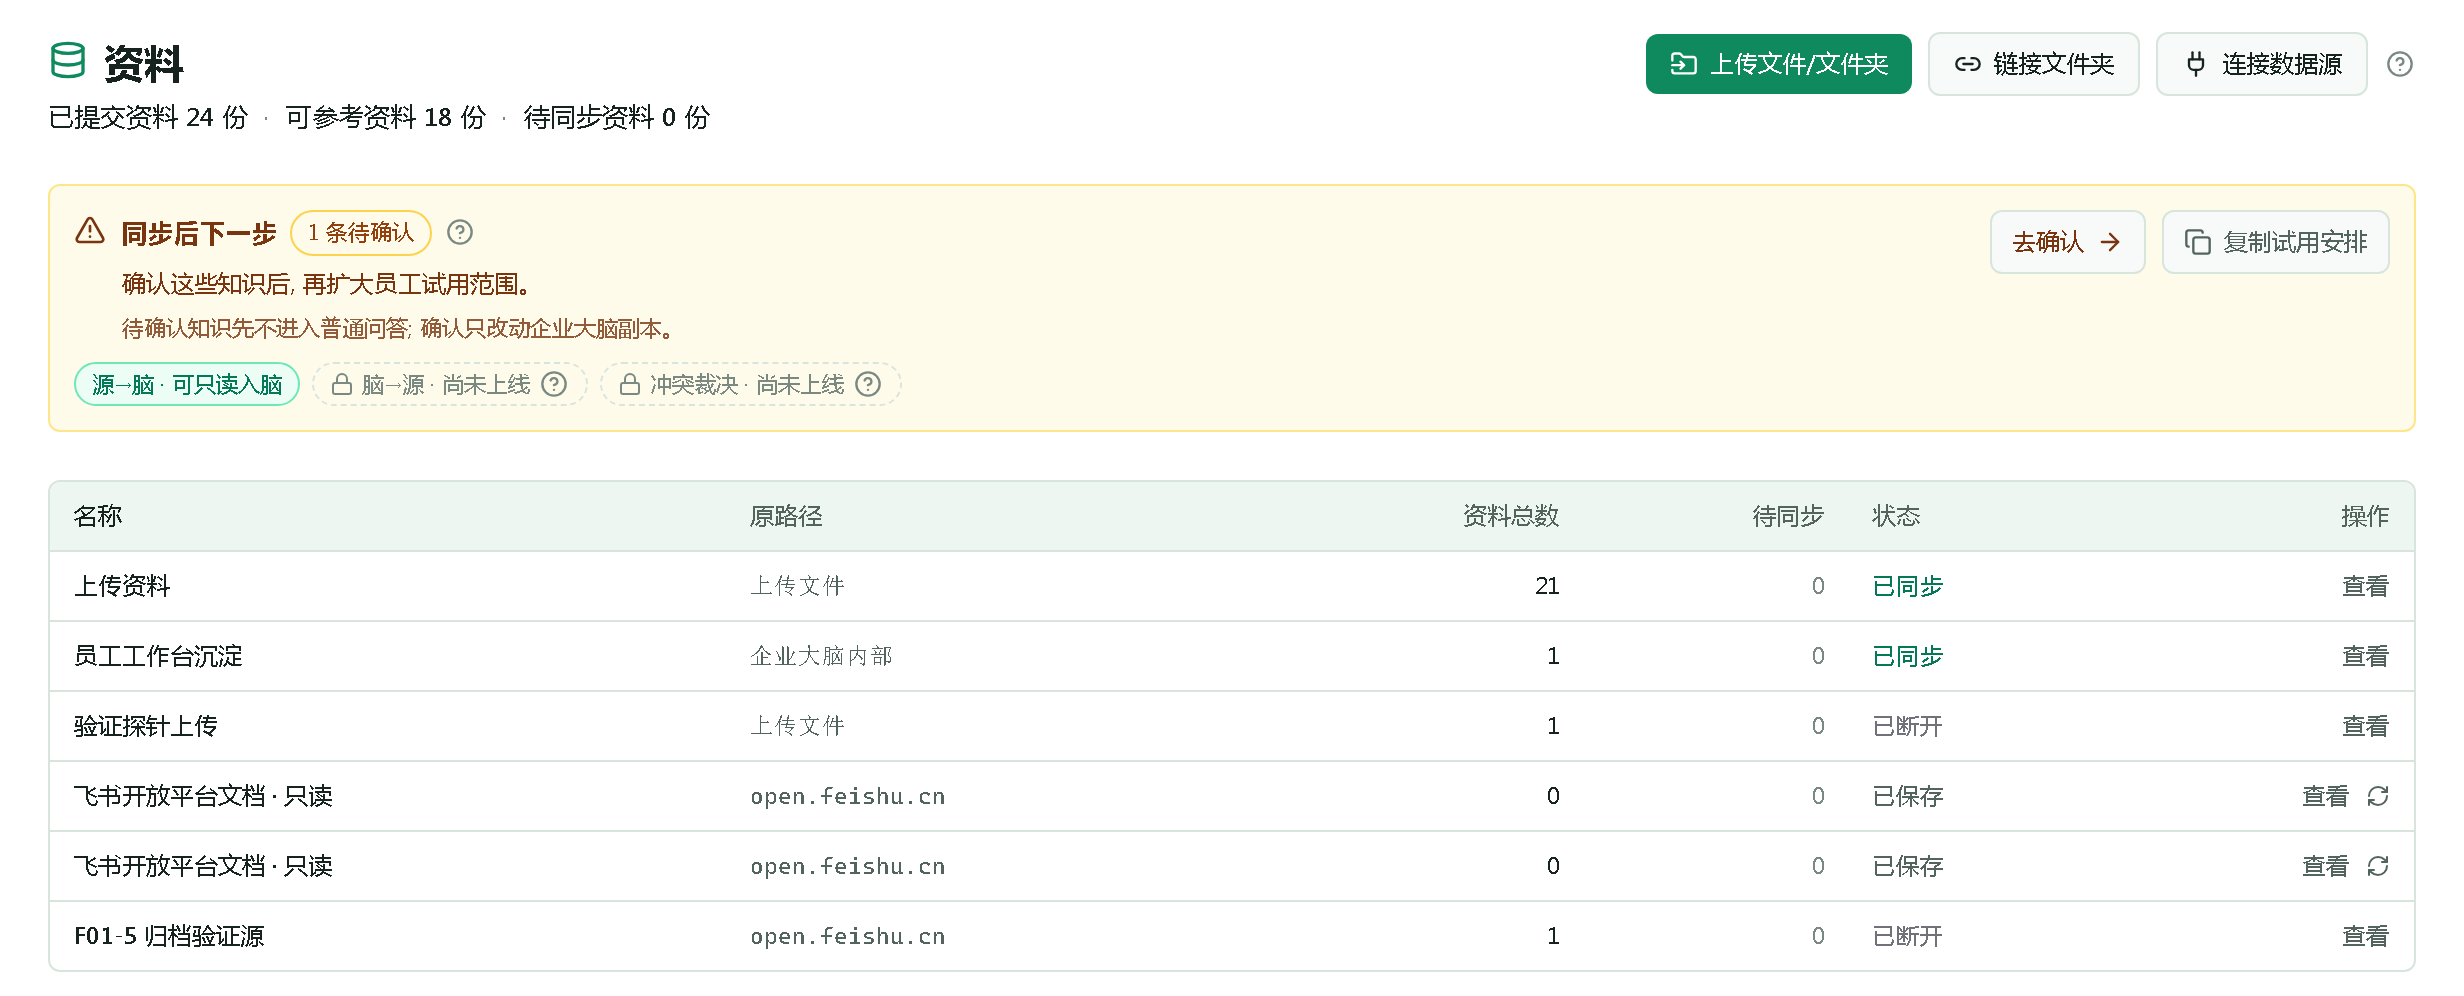Click 已同步 status of 上传资料
Screen dimensions: 2464x996
click(1907, 586)
